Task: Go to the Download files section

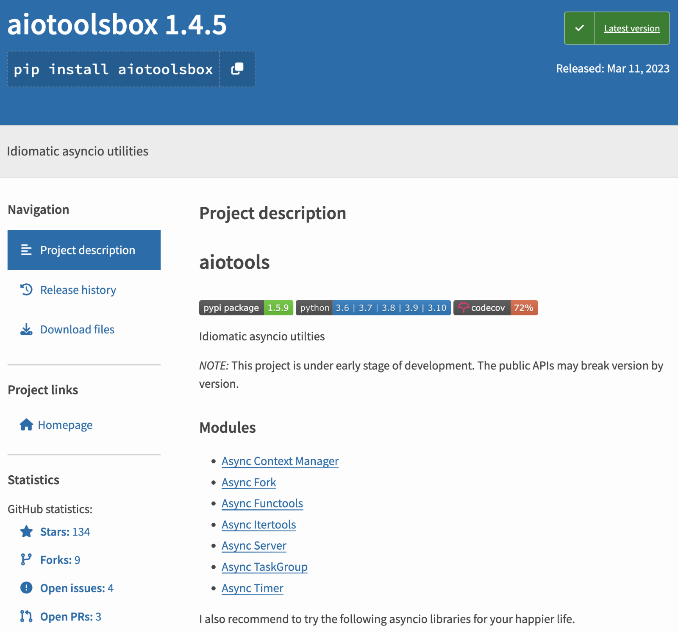Action: [77, 329]
